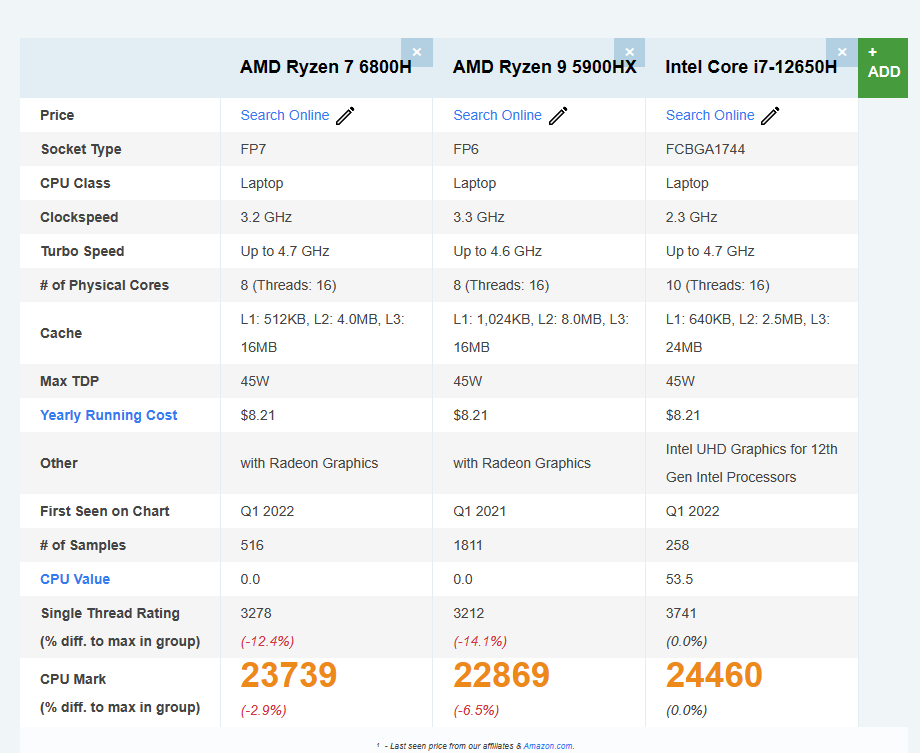Open the Yearly Running Cost link

[x=109, y=415]
